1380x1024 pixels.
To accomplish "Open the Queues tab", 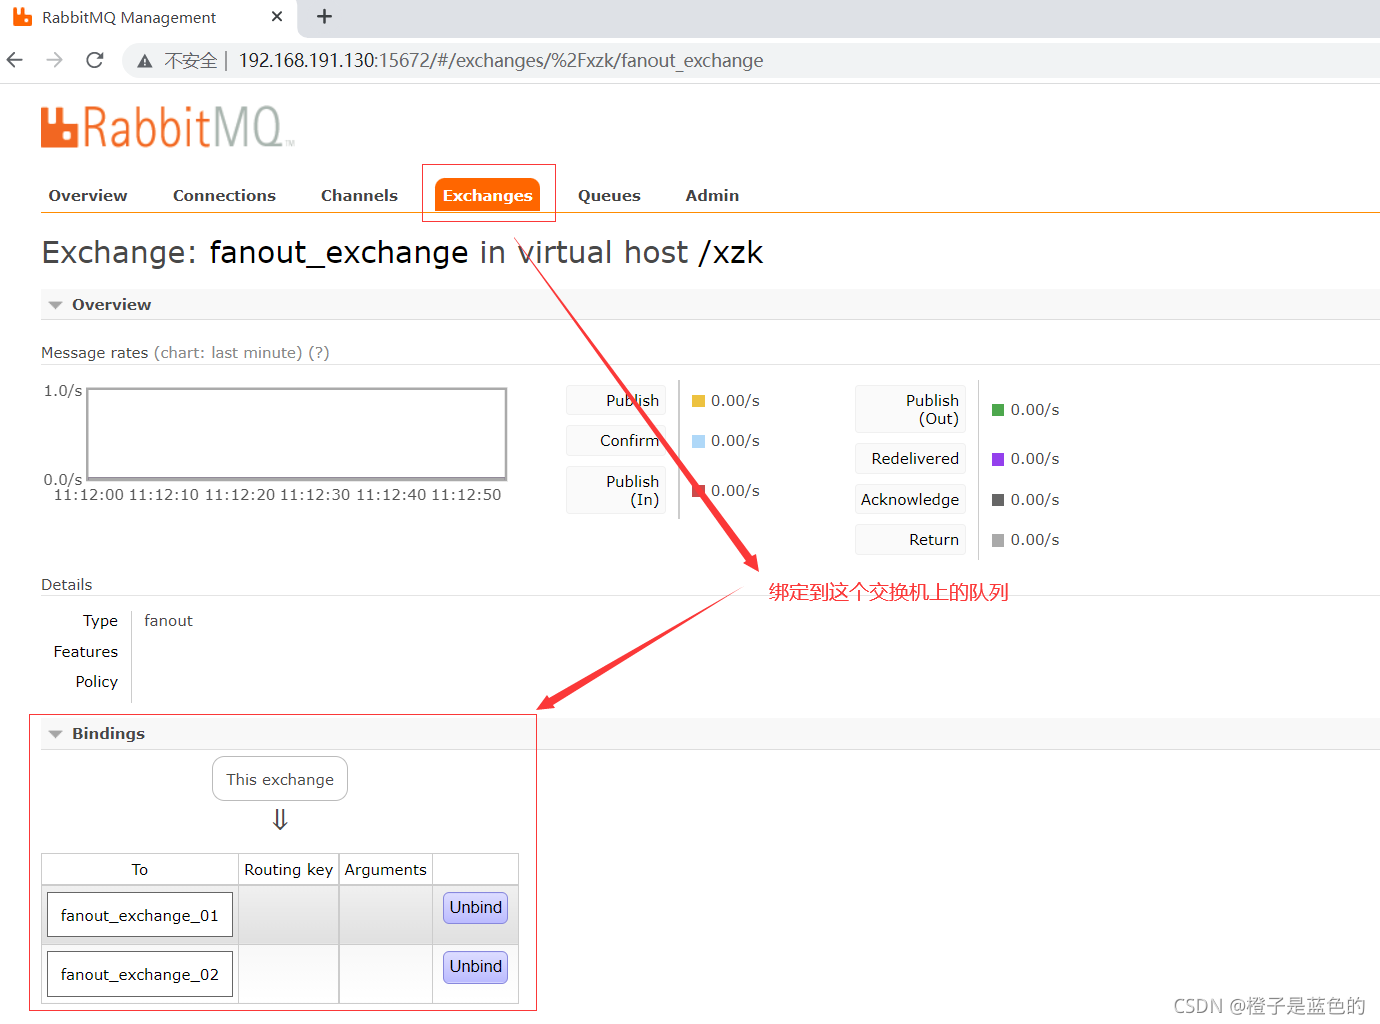I will click(609, 195).
